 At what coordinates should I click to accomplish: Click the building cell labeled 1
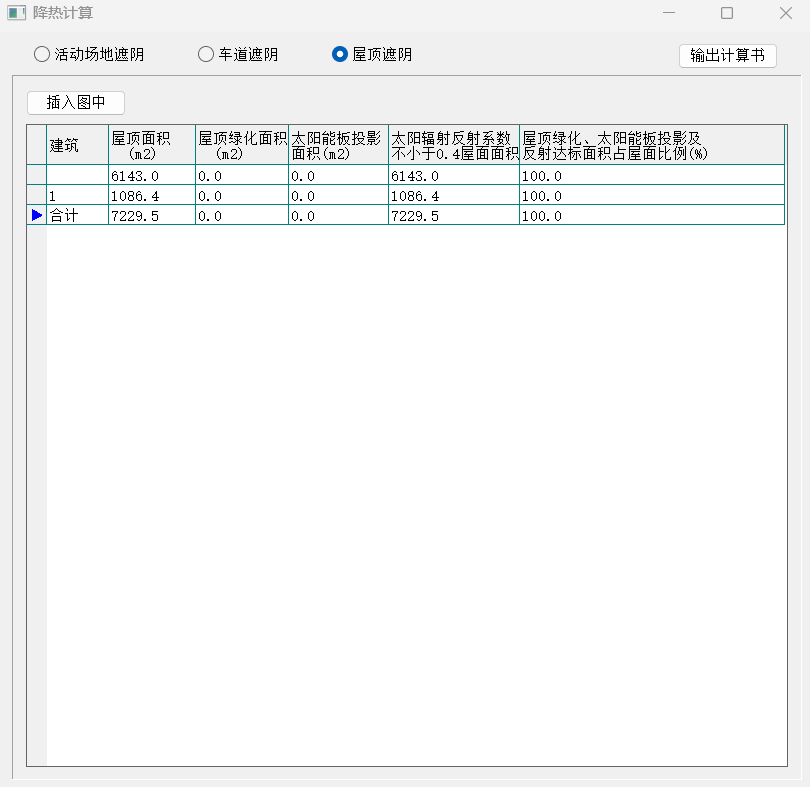(77, 196)
